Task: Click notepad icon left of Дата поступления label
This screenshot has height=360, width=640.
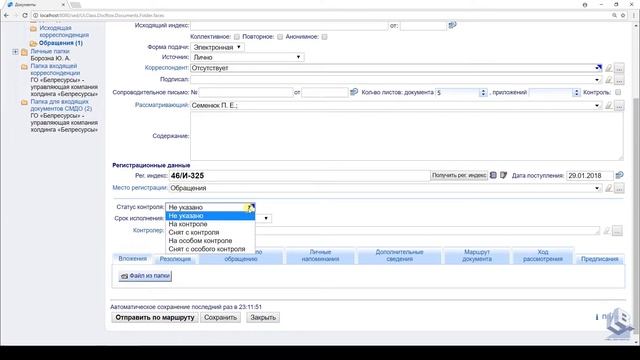Action: (503, 175)
